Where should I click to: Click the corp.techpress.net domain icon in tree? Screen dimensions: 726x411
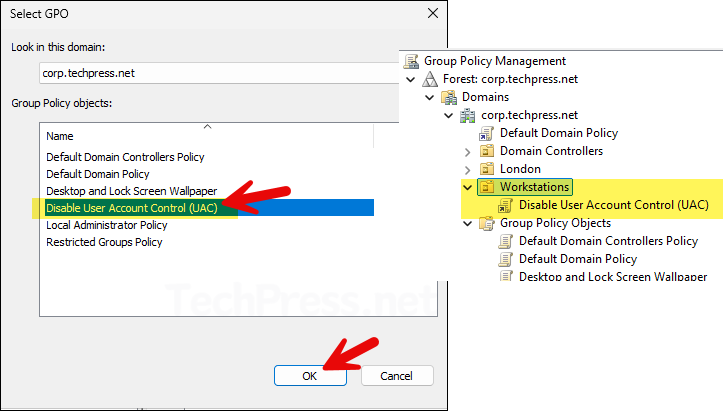coord(468,115)
